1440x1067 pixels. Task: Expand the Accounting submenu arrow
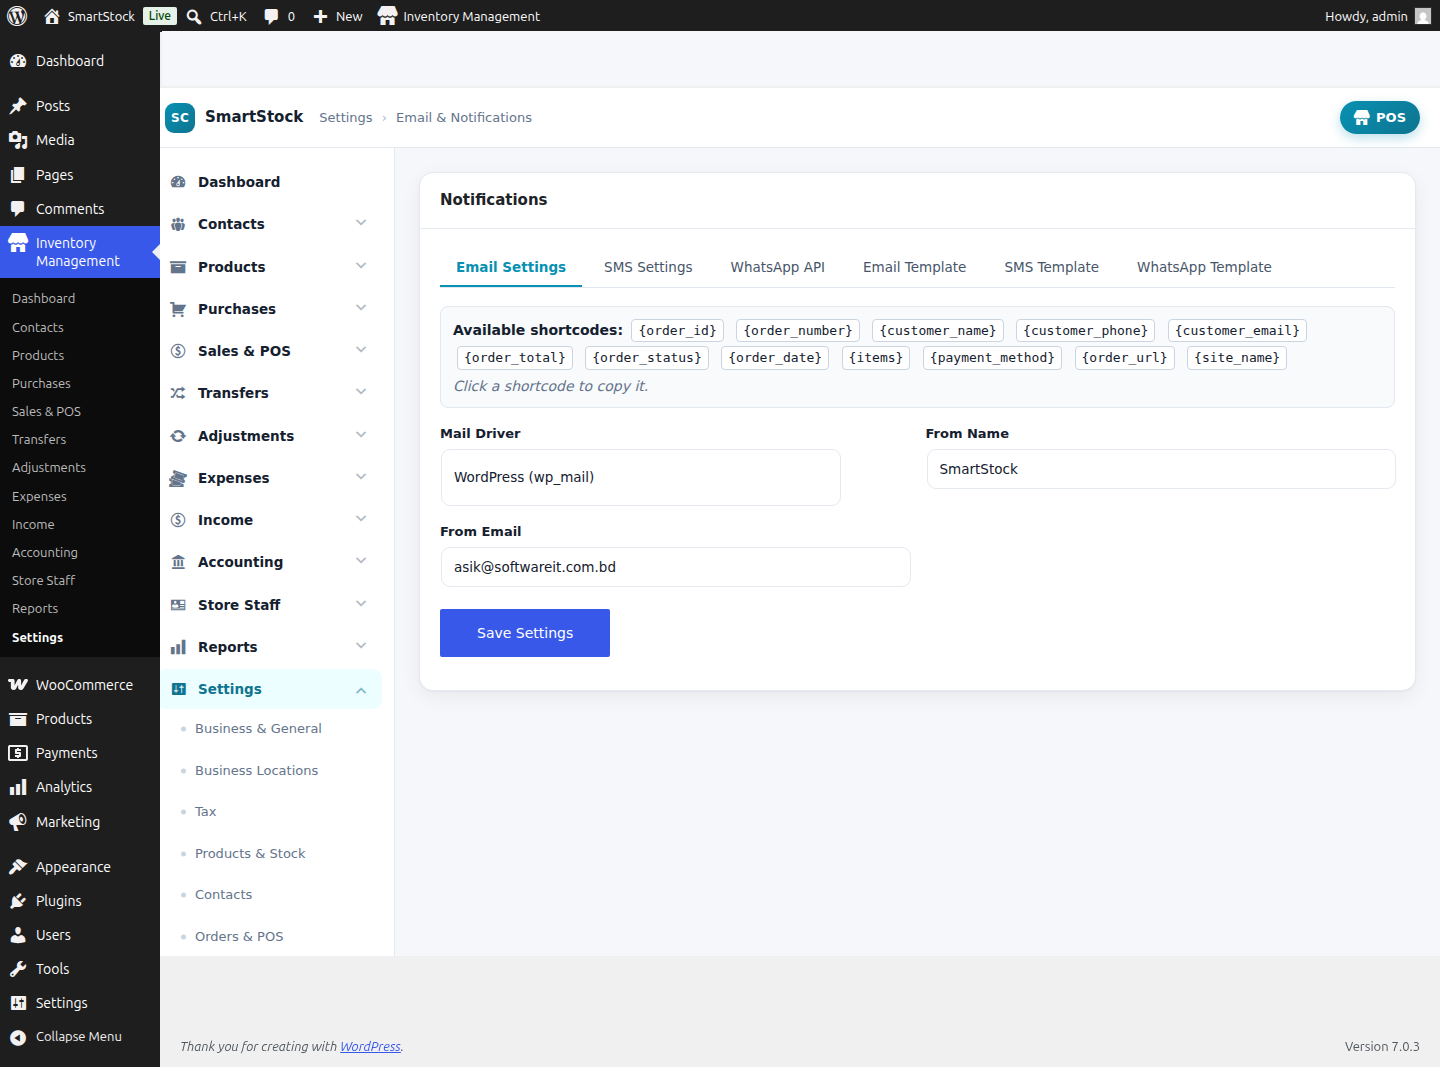(361, 561)
